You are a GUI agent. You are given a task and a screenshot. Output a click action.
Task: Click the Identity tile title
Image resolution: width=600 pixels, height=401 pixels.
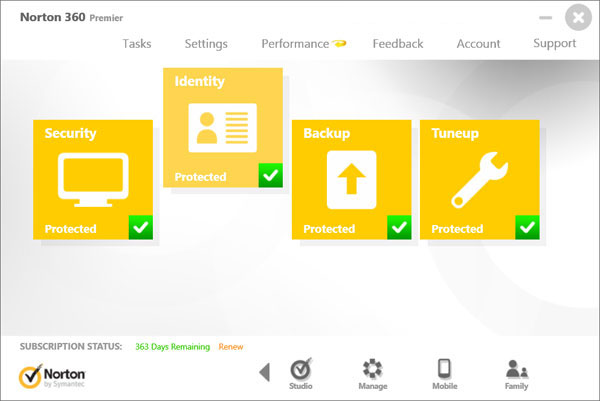point(199,81)
